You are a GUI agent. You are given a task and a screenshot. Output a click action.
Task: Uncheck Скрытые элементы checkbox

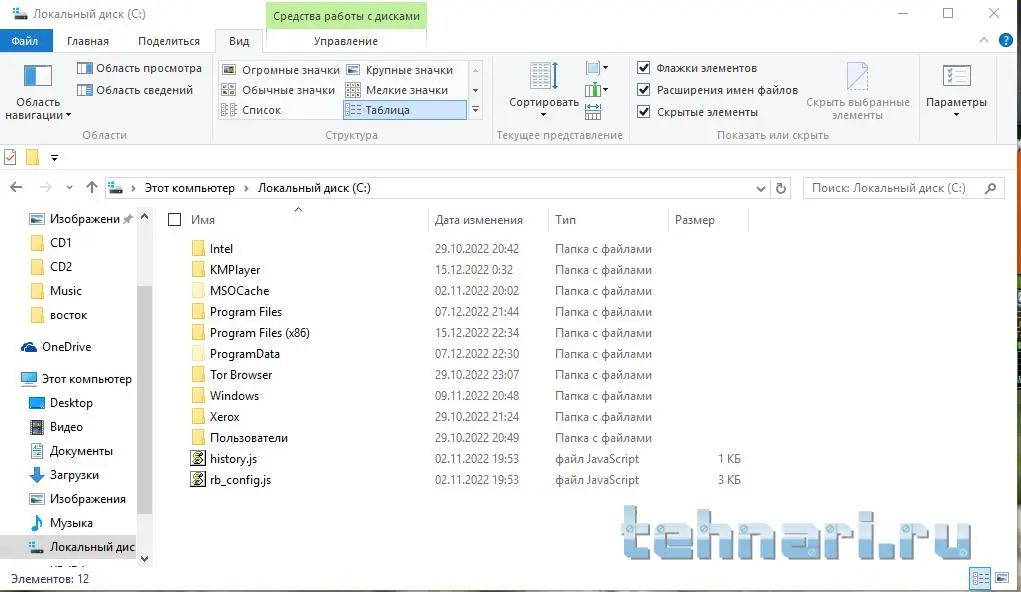click(643, 112)
